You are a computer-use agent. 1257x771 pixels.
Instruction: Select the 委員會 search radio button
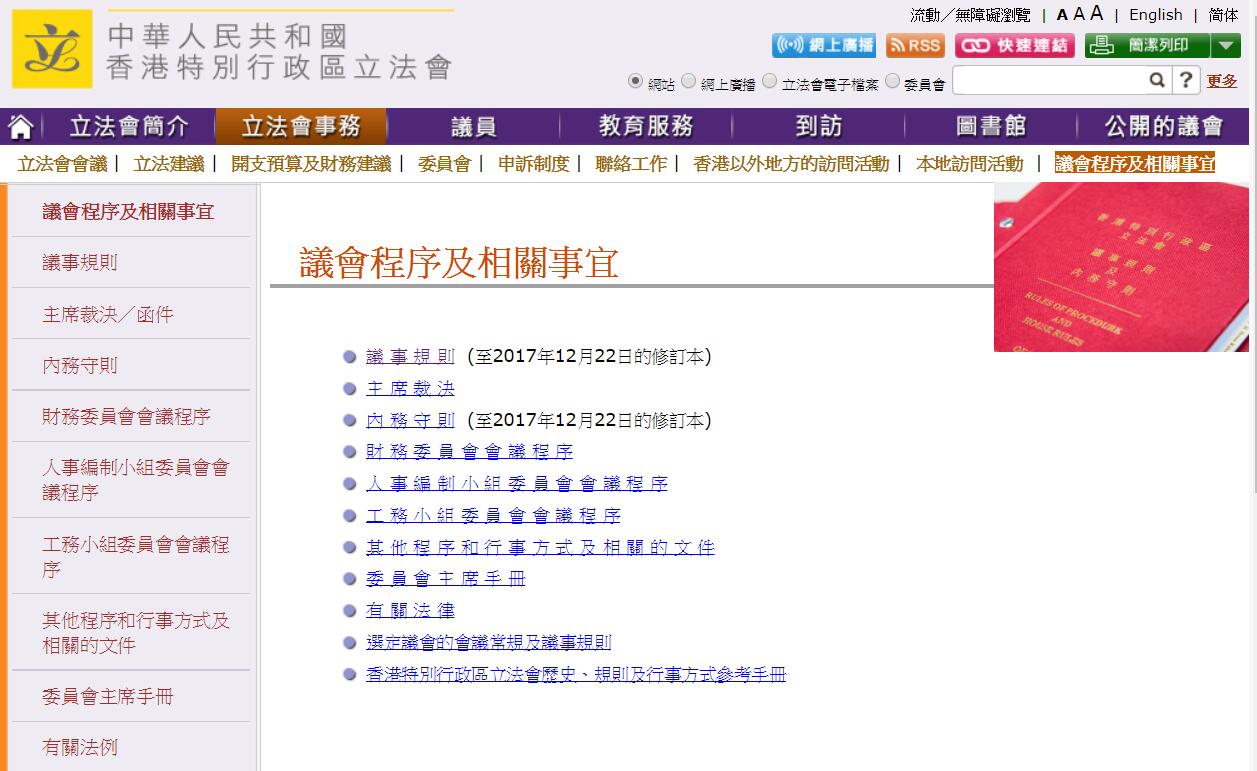point(892,81)
